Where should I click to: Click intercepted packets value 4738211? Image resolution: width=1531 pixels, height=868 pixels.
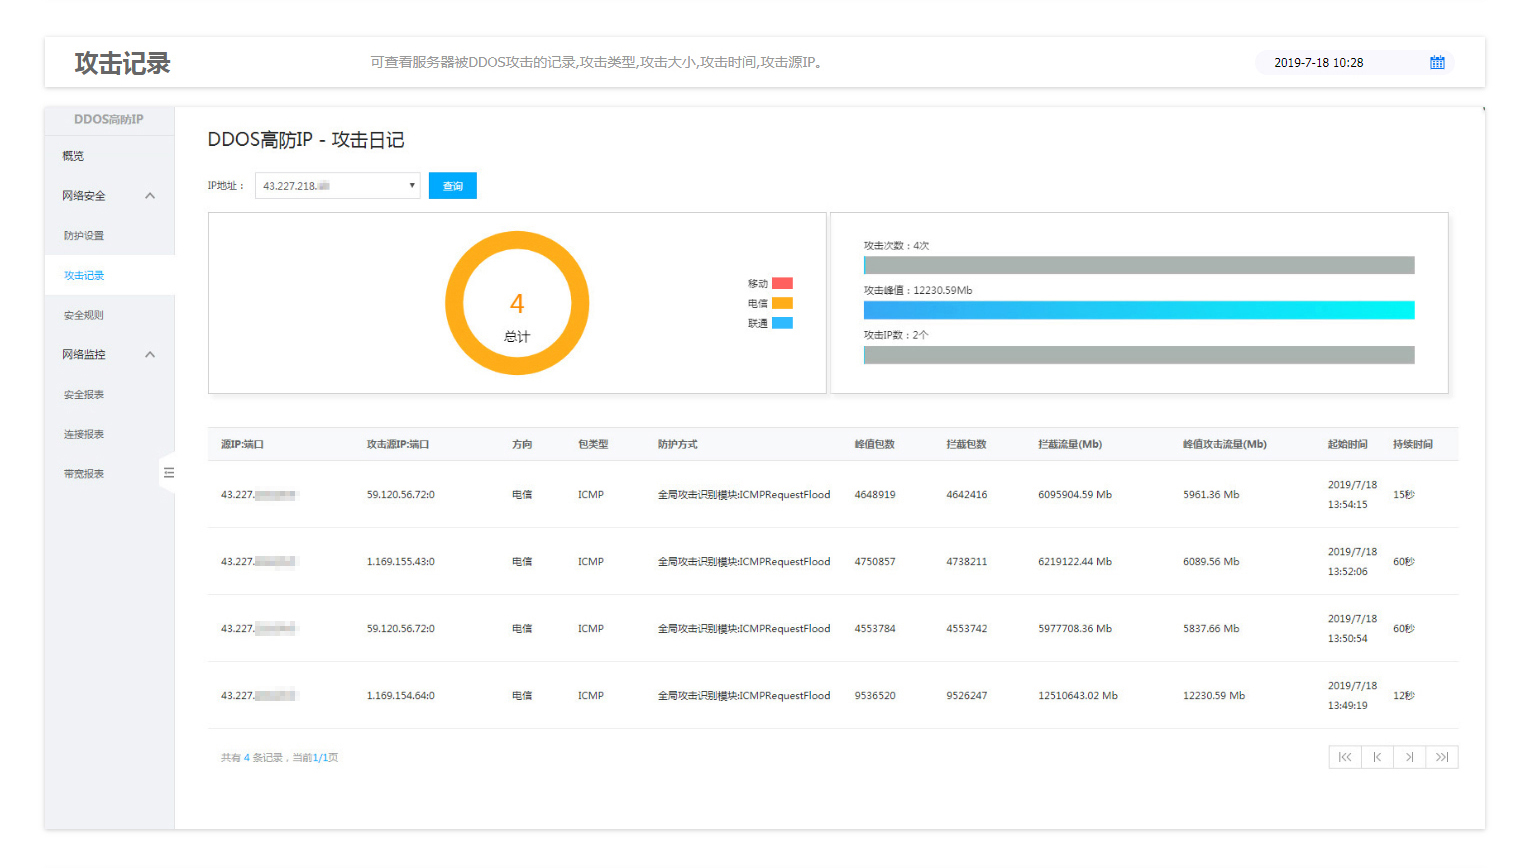tap(967, 562)
